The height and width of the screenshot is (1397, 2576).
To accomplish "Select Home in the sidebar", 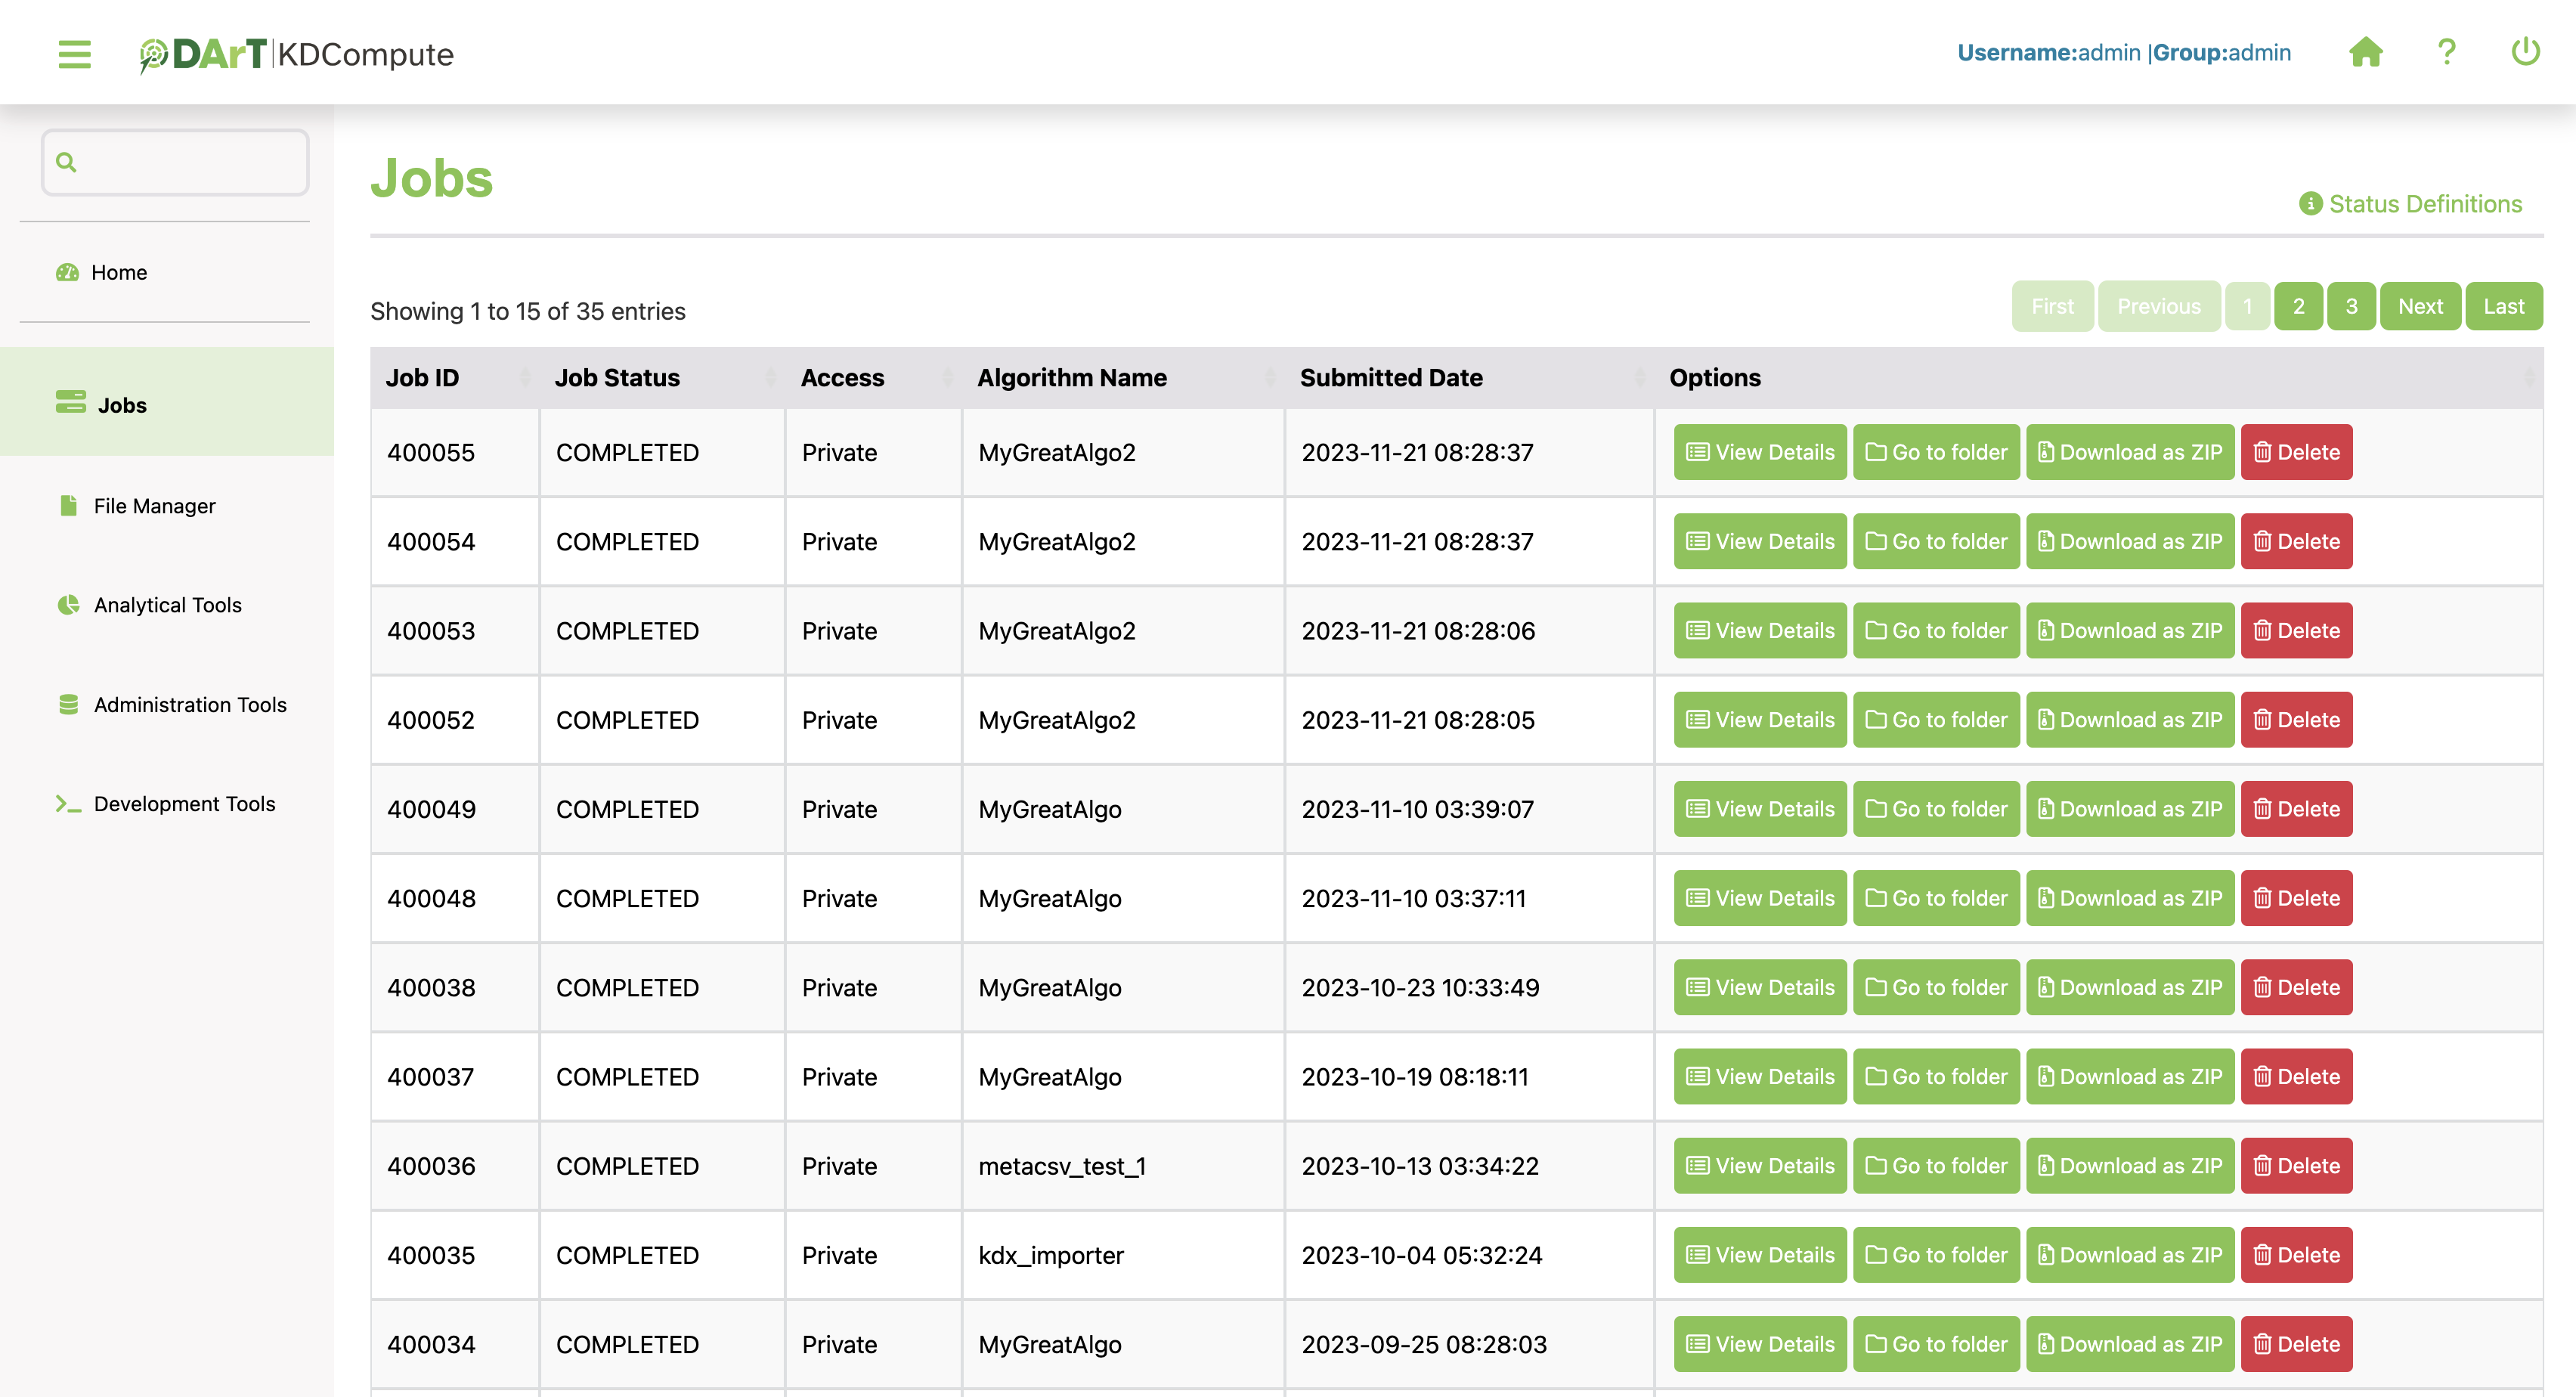I will point(119,273).
